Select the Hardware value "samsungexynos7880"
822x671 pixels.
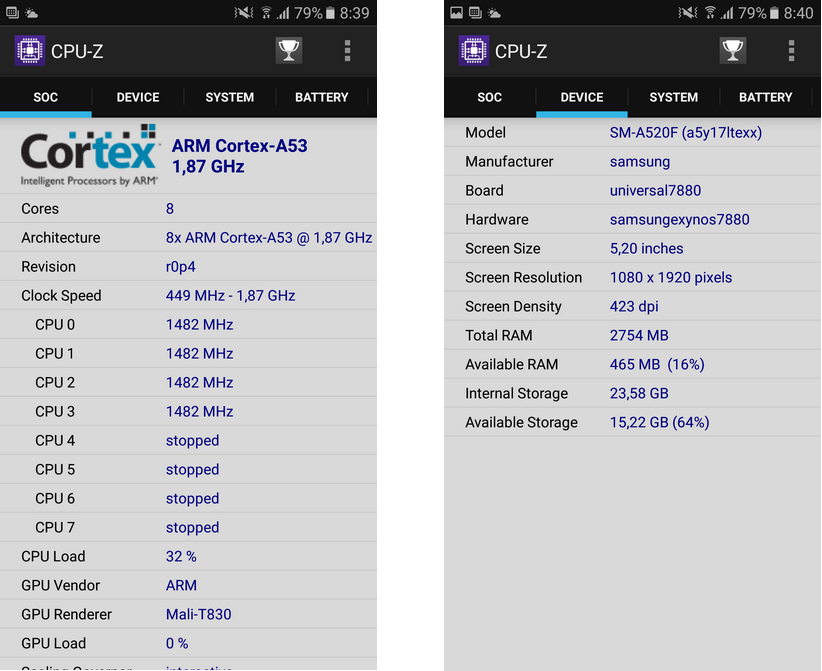[679, 220]
